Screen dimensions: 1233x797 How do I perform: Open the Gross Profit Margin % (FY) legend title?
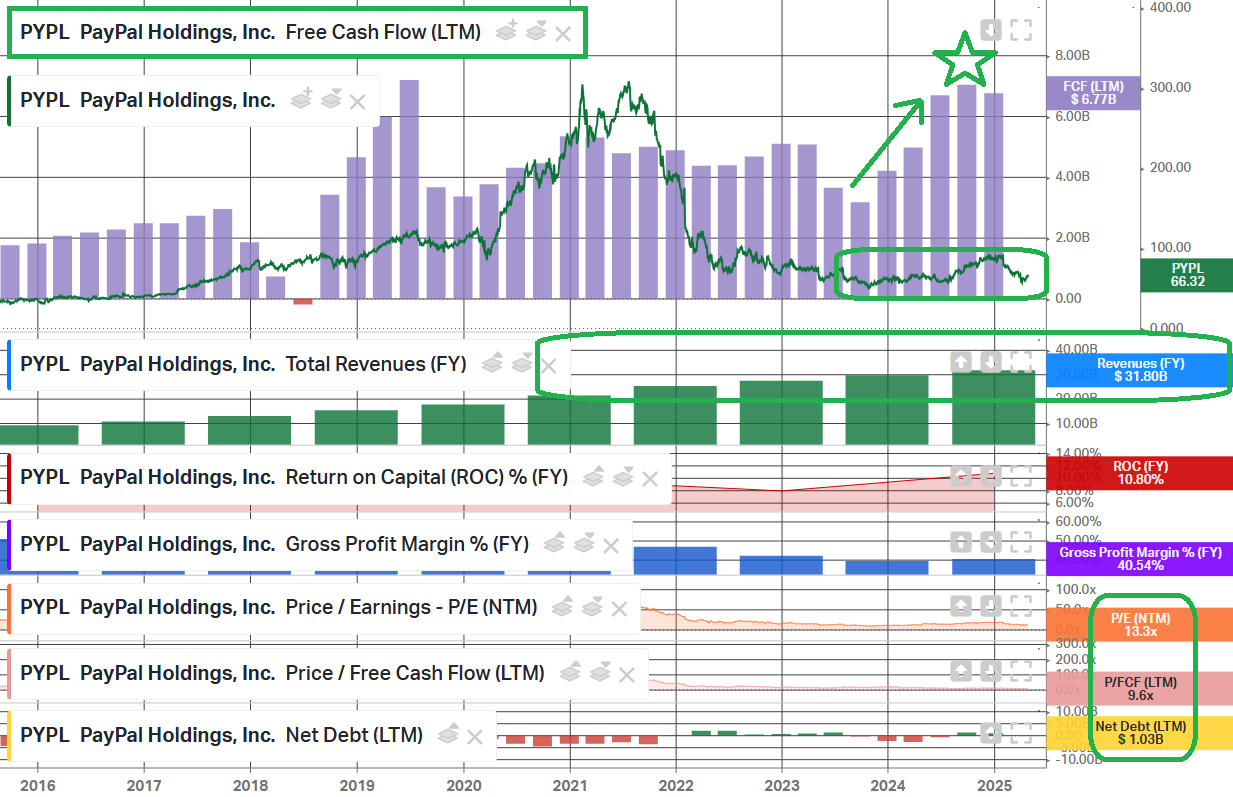275,544
